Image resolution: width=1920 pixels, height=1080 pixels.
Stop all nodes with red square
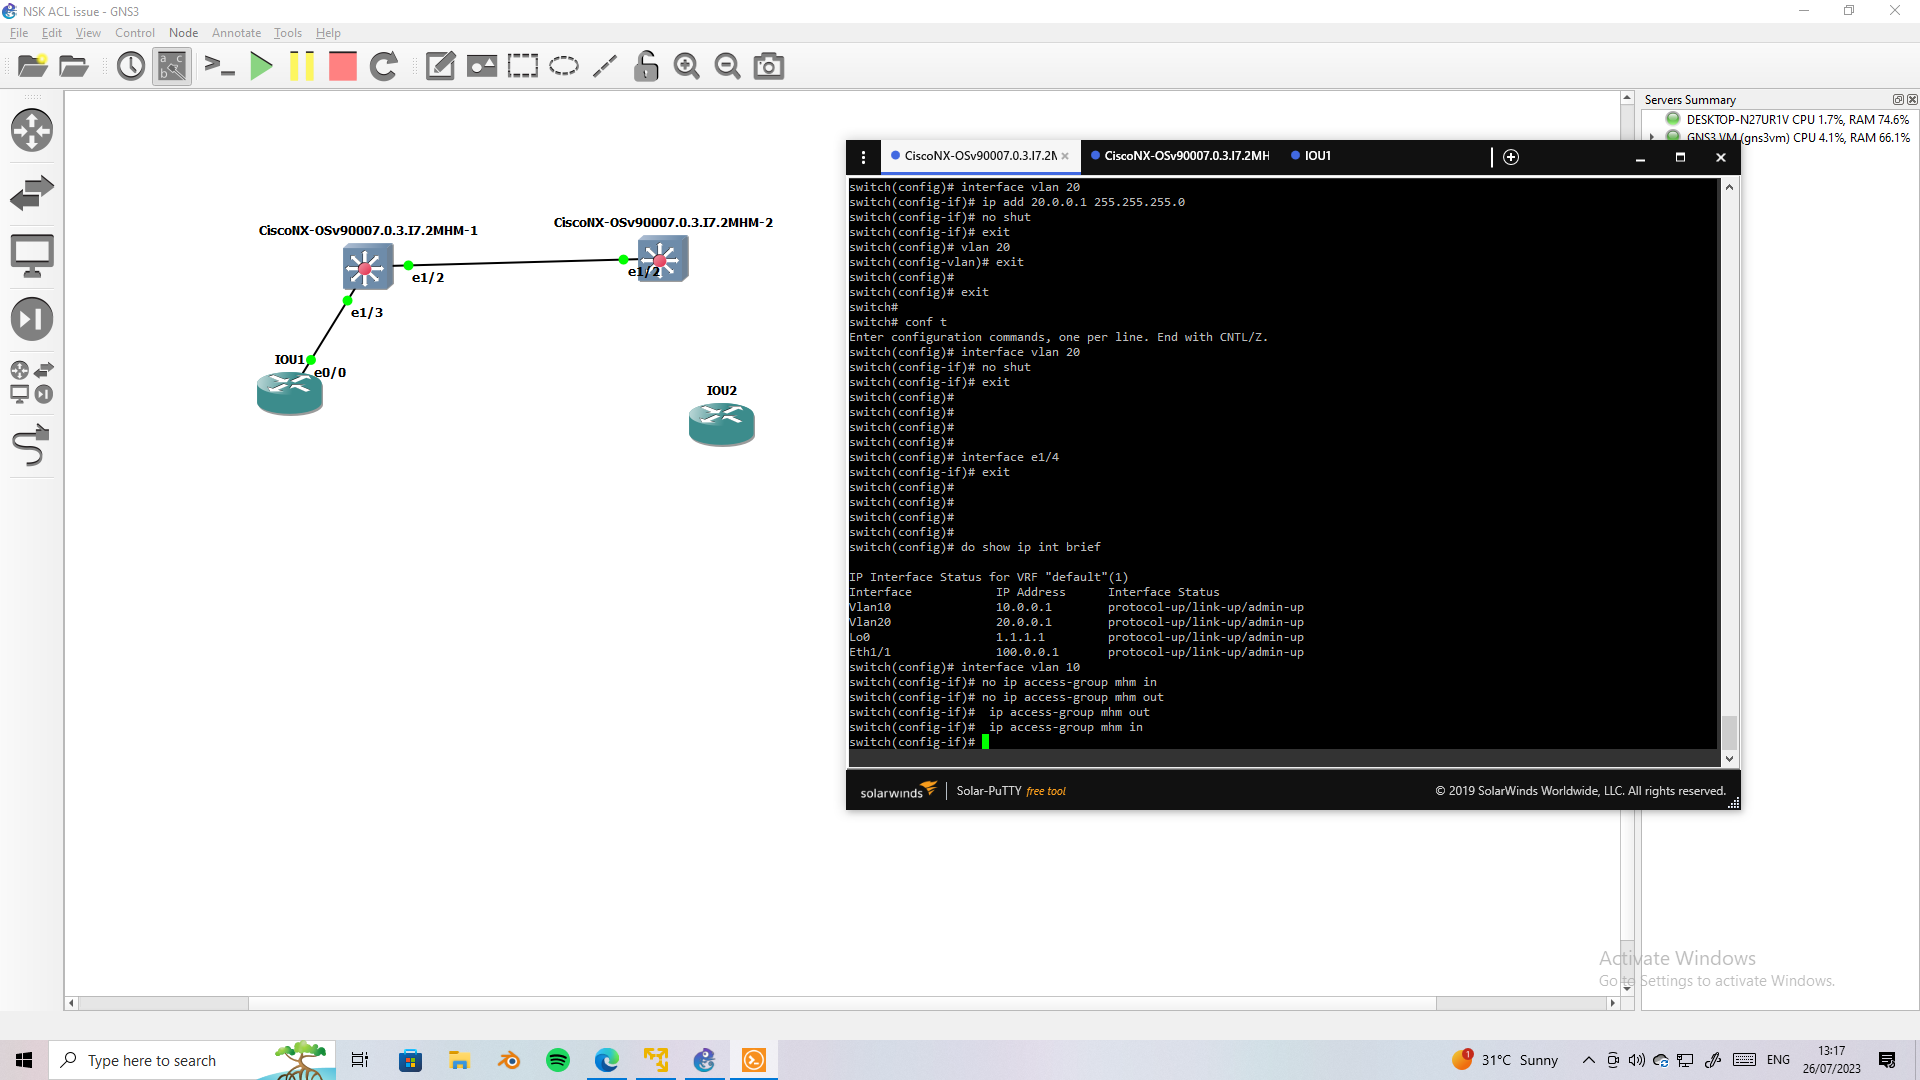click(342, 66)
